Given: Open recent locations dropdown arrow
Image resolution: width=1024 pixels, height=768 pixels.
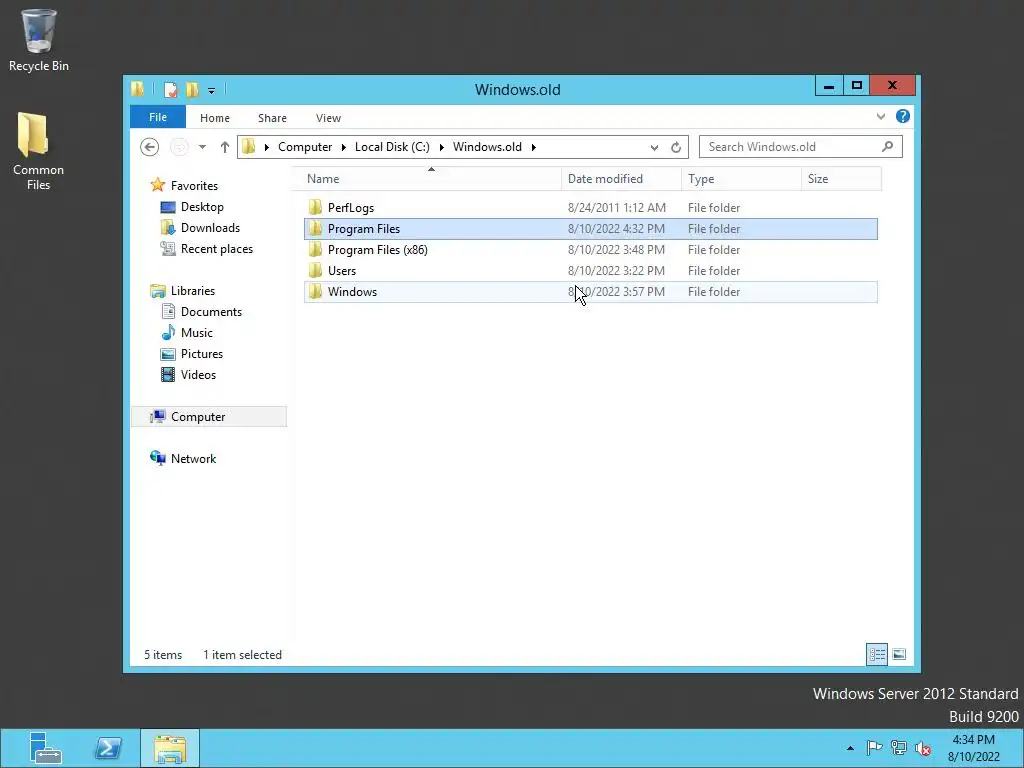Looking at the screenshot, I should 202,147.
